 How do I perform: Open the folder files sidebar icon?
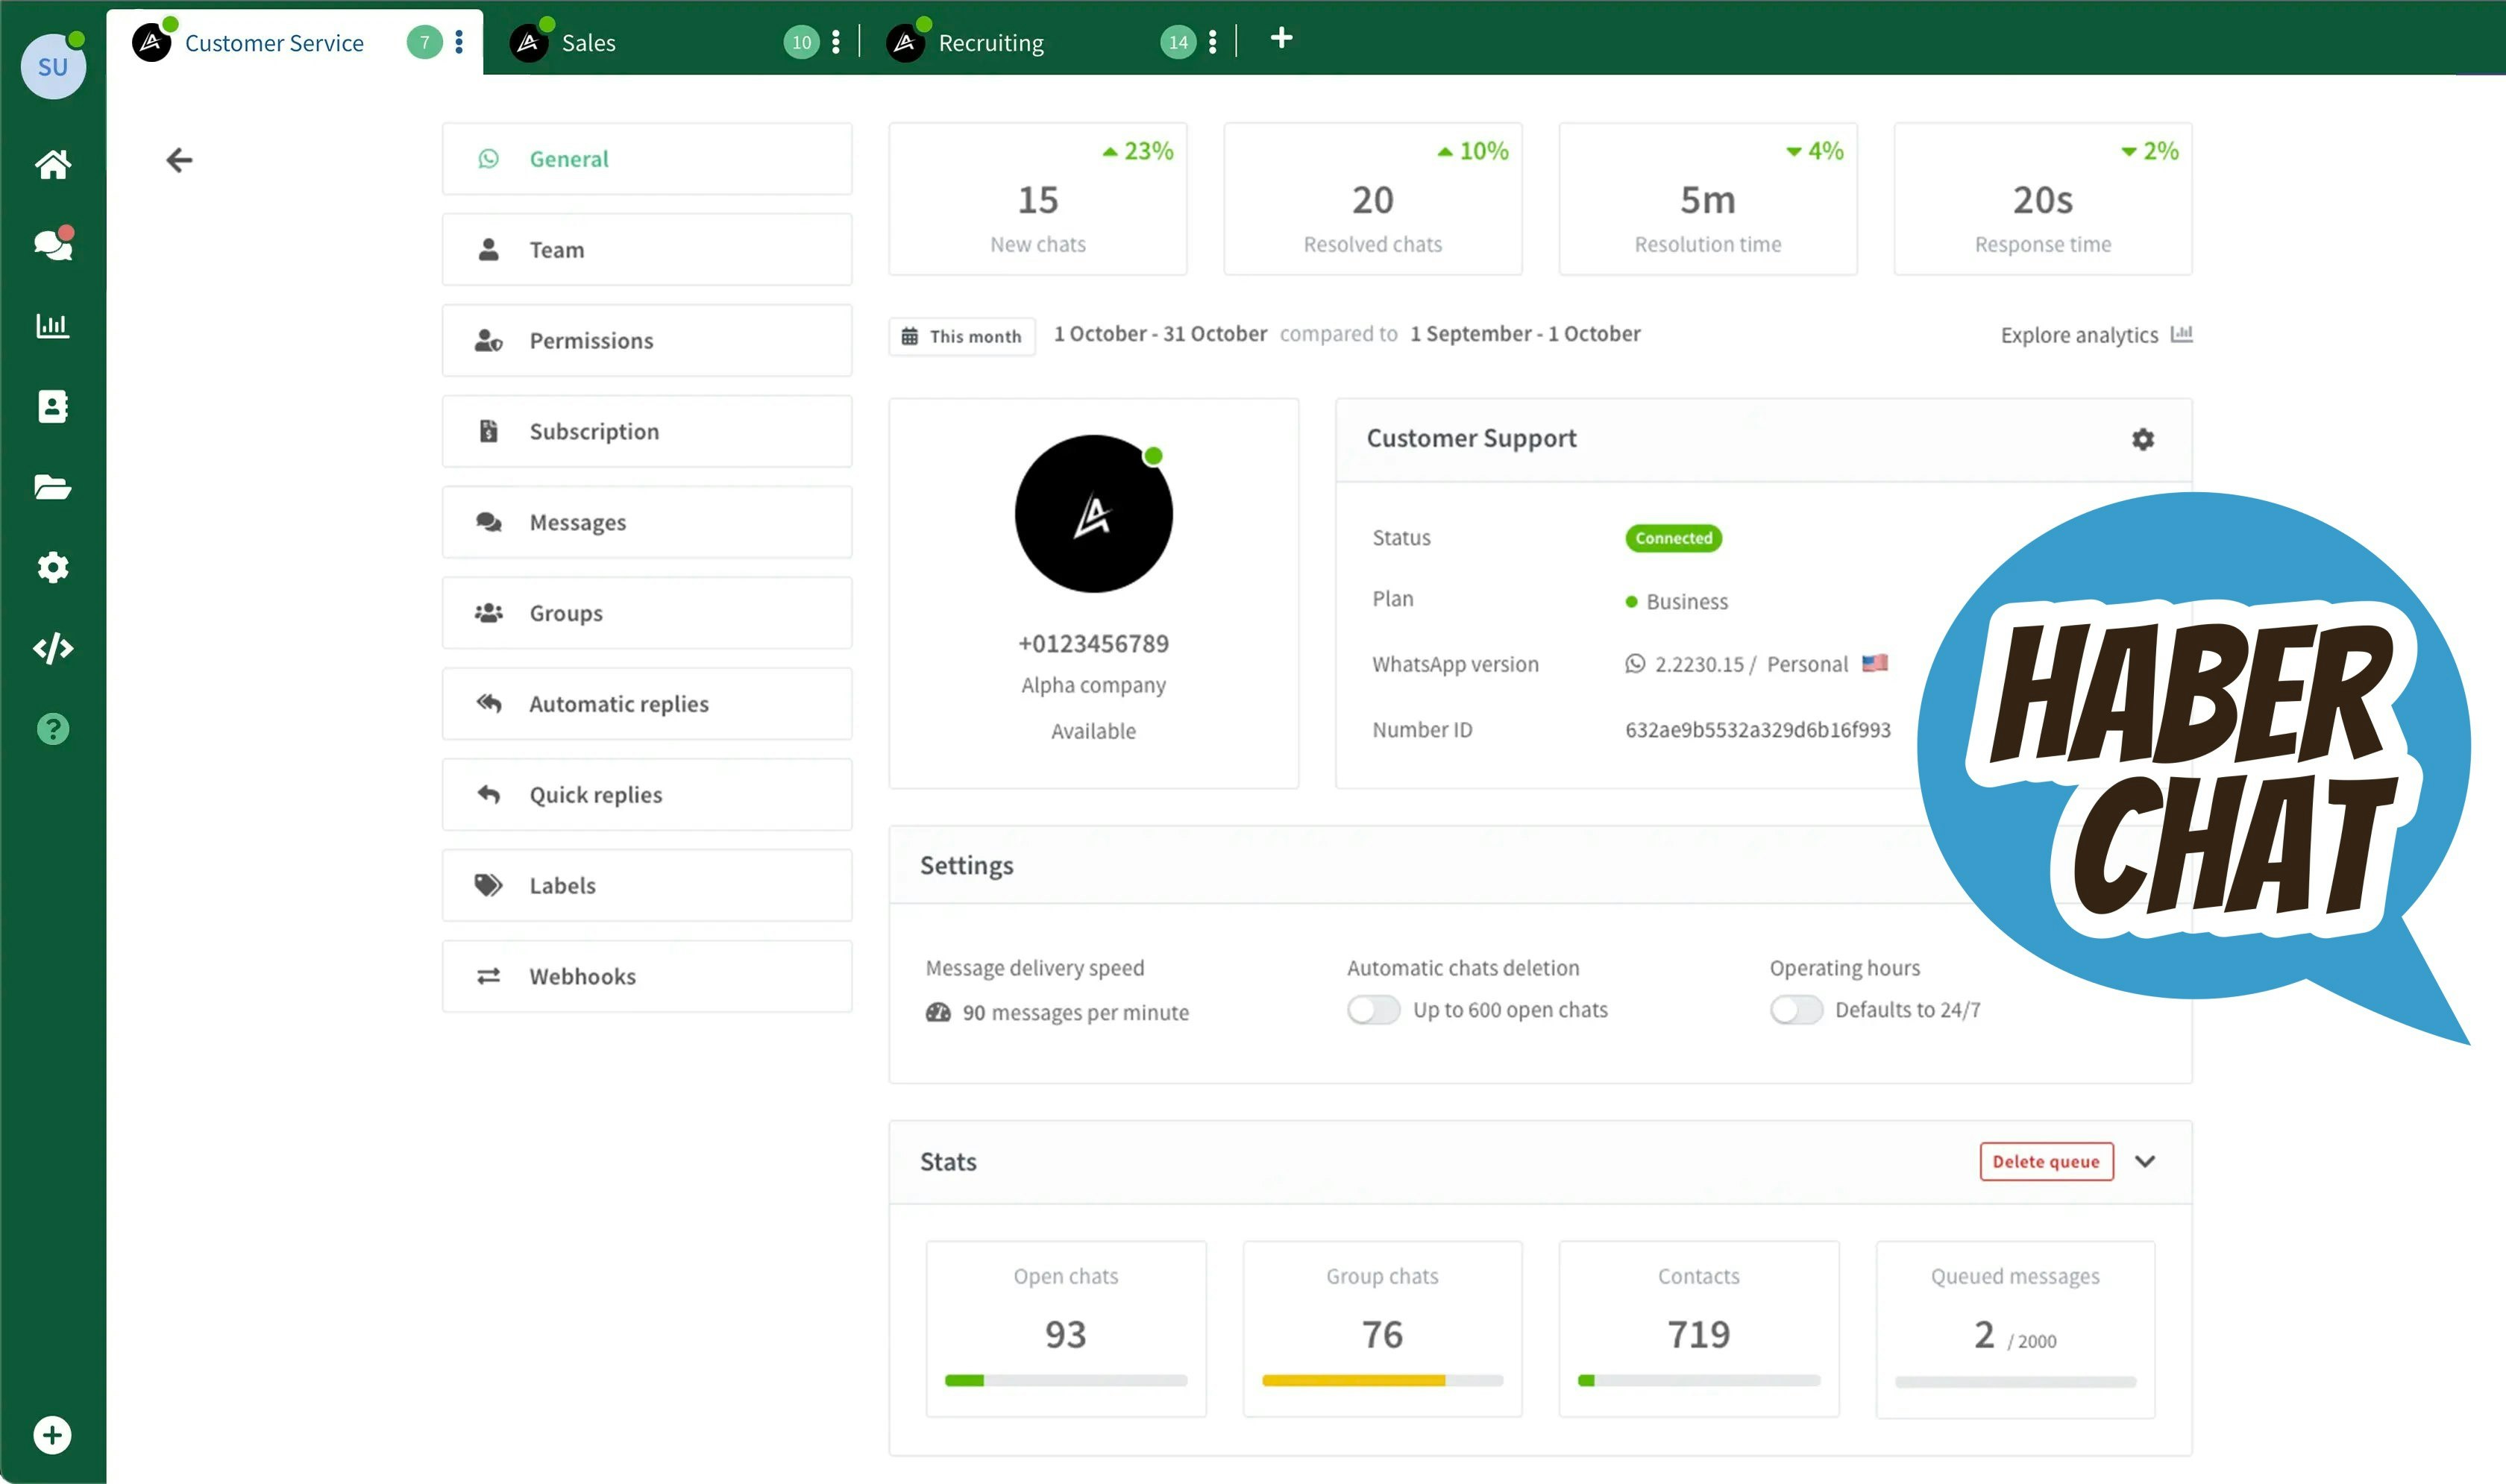pos(53,487)
